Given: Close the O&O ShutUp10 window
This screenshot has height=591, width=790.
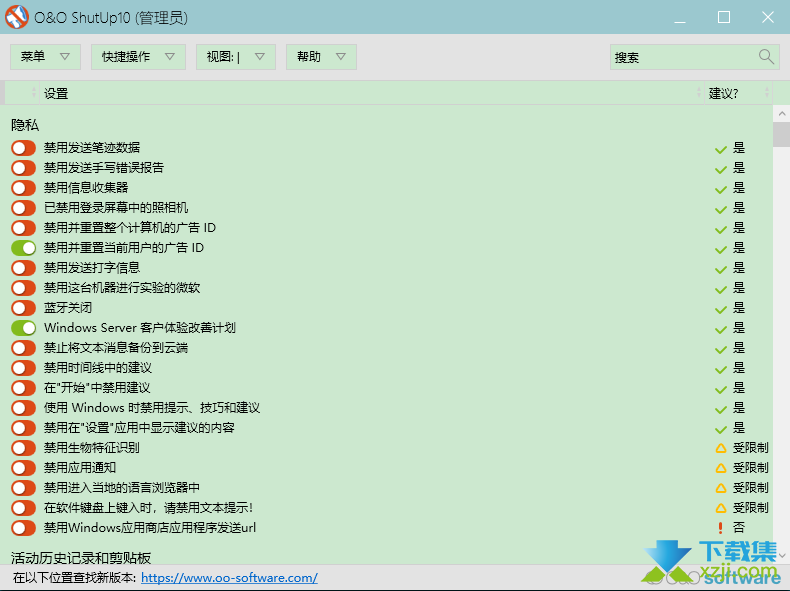Looking at the screenshot, I should (768, 17).
